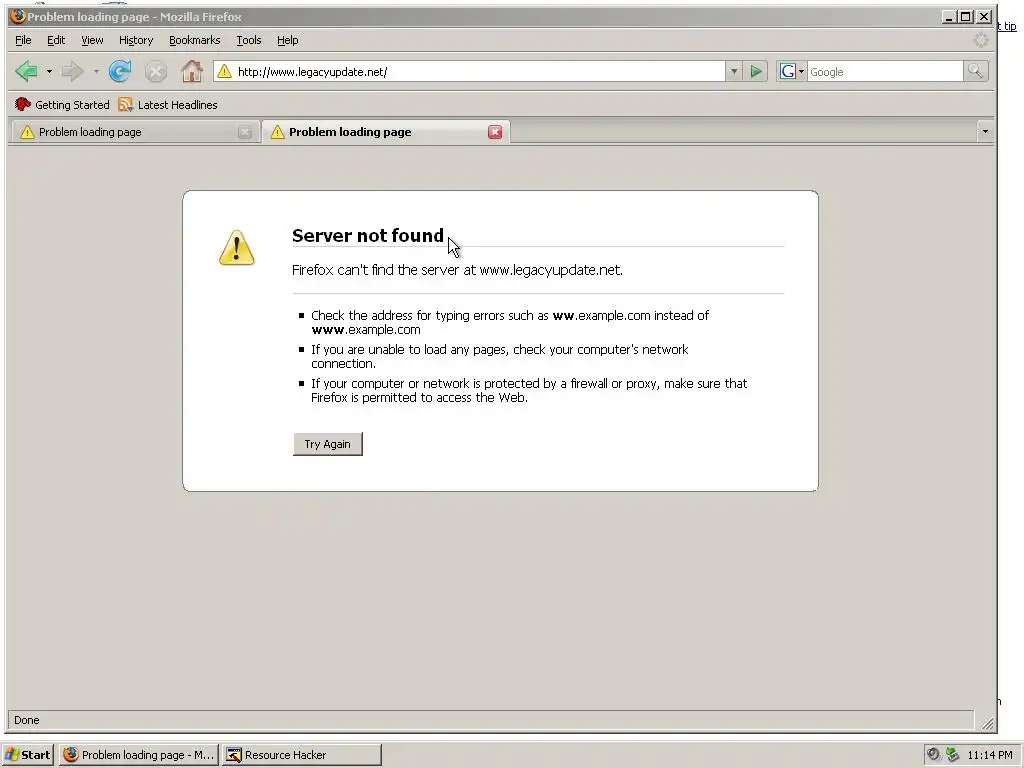This screenshot has height=768, width=1024.
Task: Open the Windows Start menu
Action: pos(28,754)
